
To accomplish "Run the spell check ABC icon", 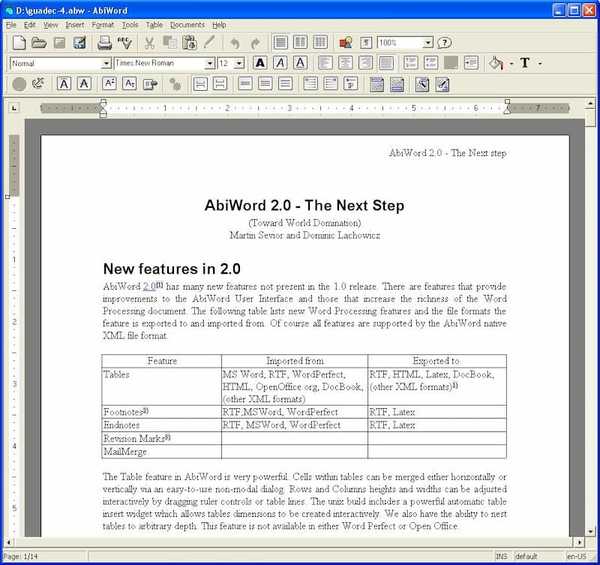I will click(x=125, y=43).
